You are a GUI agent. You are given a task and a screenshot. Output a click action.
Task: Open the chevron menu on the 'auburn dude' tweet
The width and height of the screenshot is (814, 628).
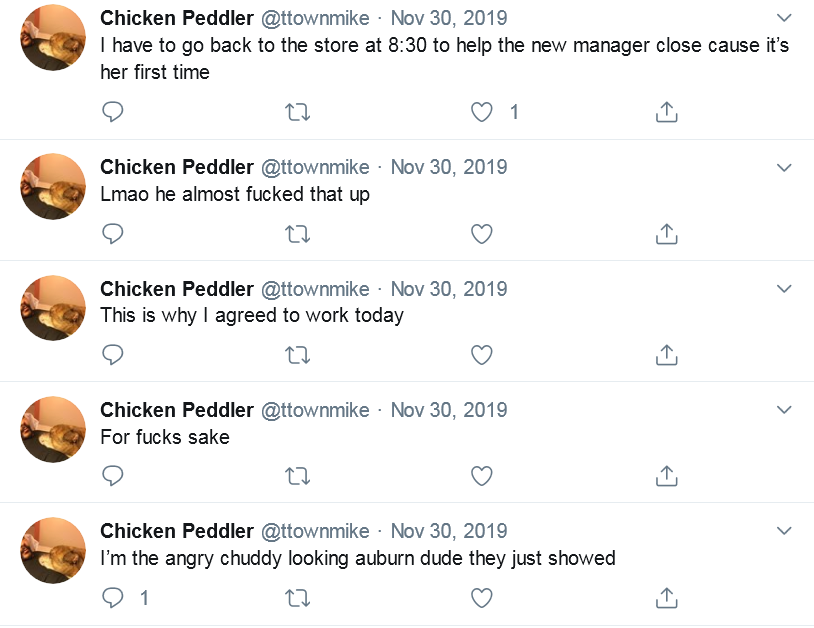click(784, 531)
